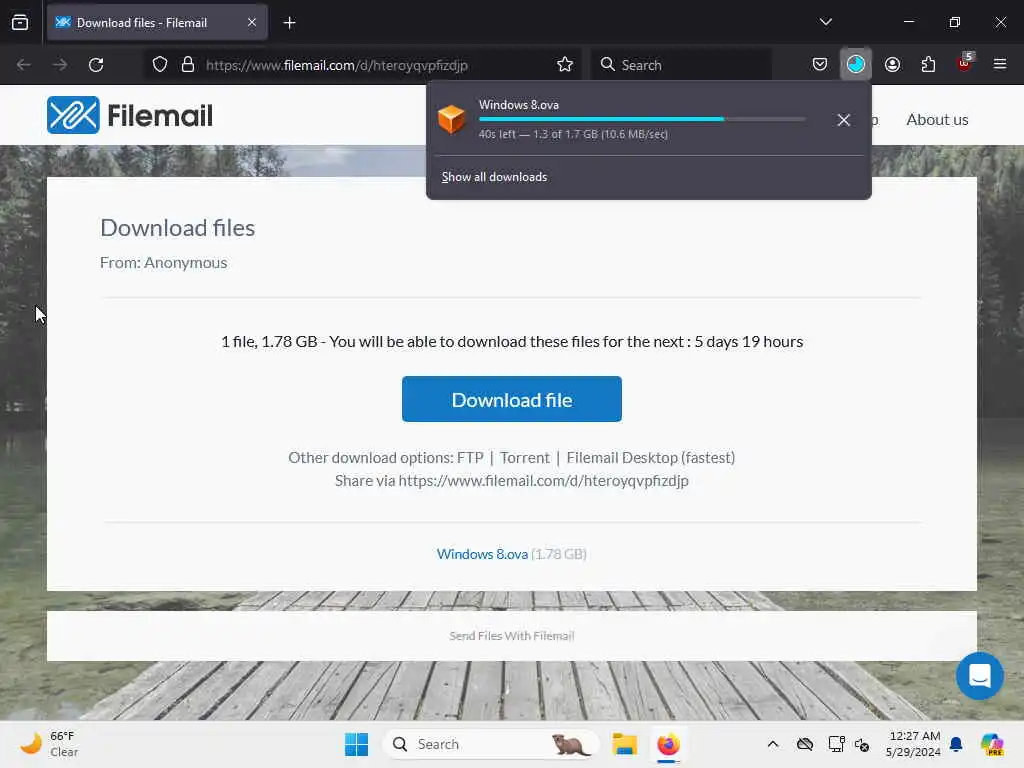Go back one page in Firefox
Viewport: 1024px width, 768px height.
point(24,65)
